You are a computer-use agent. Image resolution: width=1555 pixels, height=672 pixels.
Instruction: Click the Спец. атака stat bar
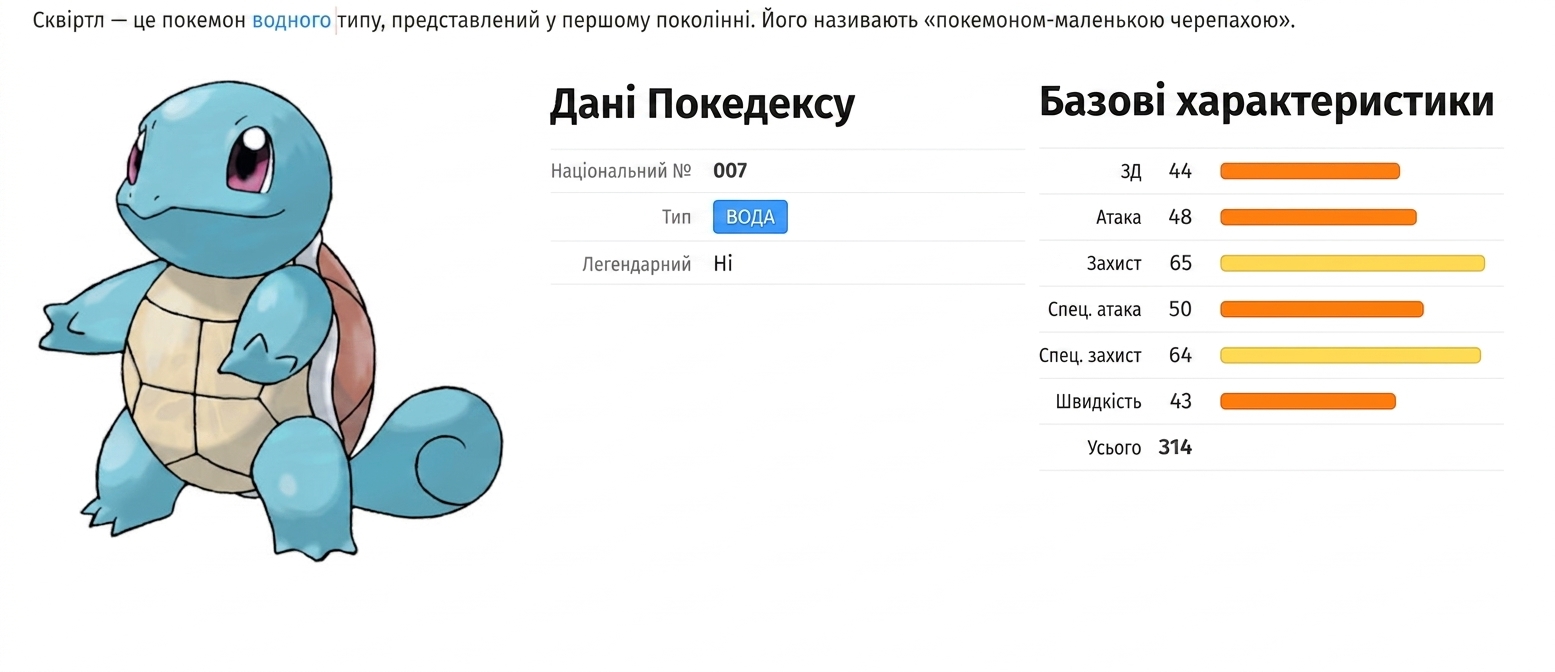coord(1321,309)
